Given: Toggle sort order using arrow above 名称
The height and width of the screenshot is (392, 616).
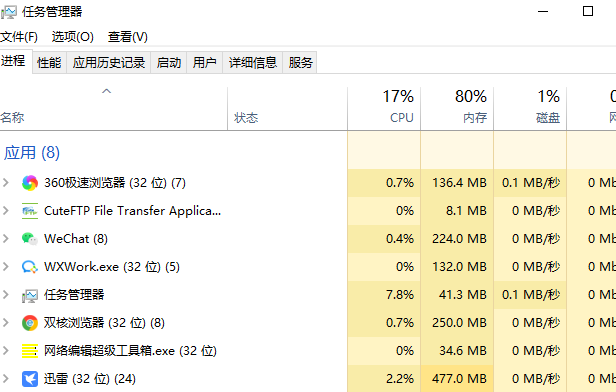Looking at the screenshot, I should pos(106,92).
